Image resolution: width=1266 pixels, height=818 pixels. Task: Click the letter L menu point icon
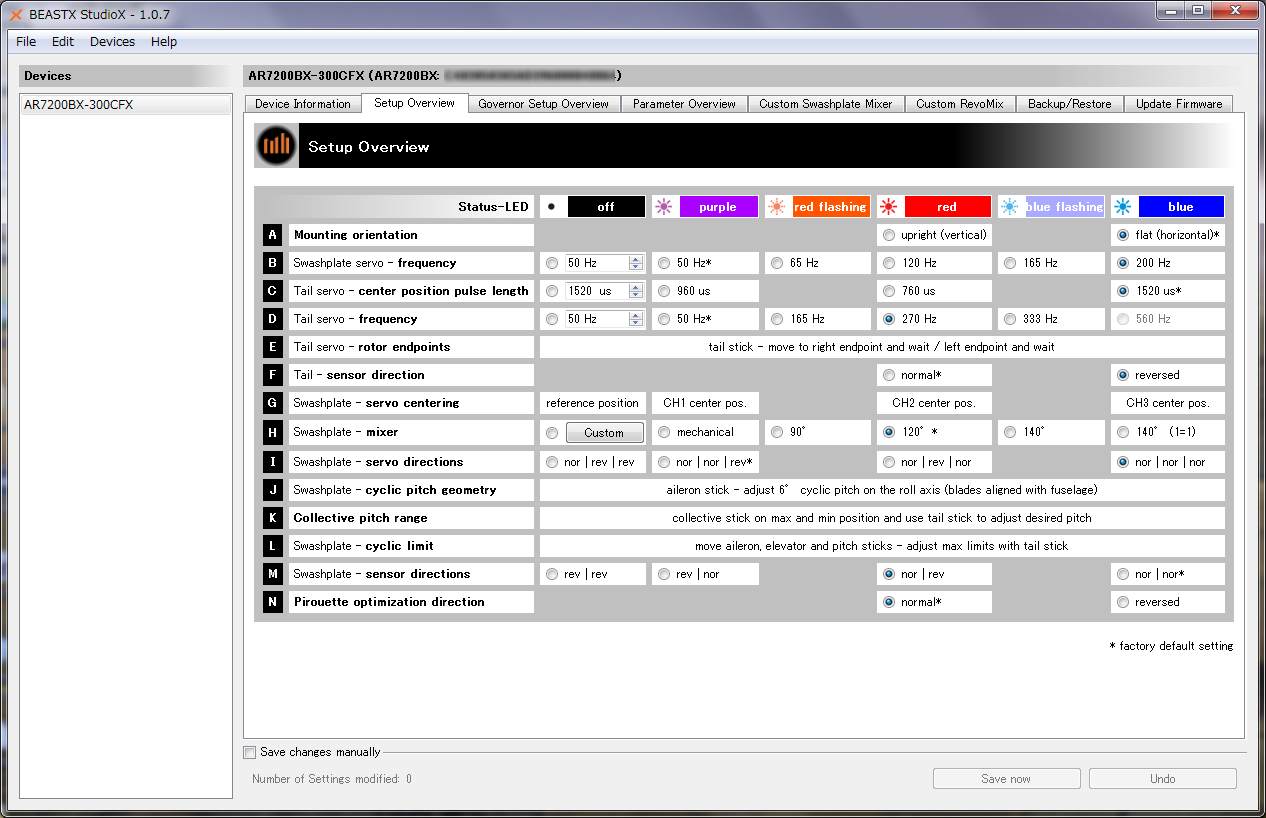(x=273, y=546)
